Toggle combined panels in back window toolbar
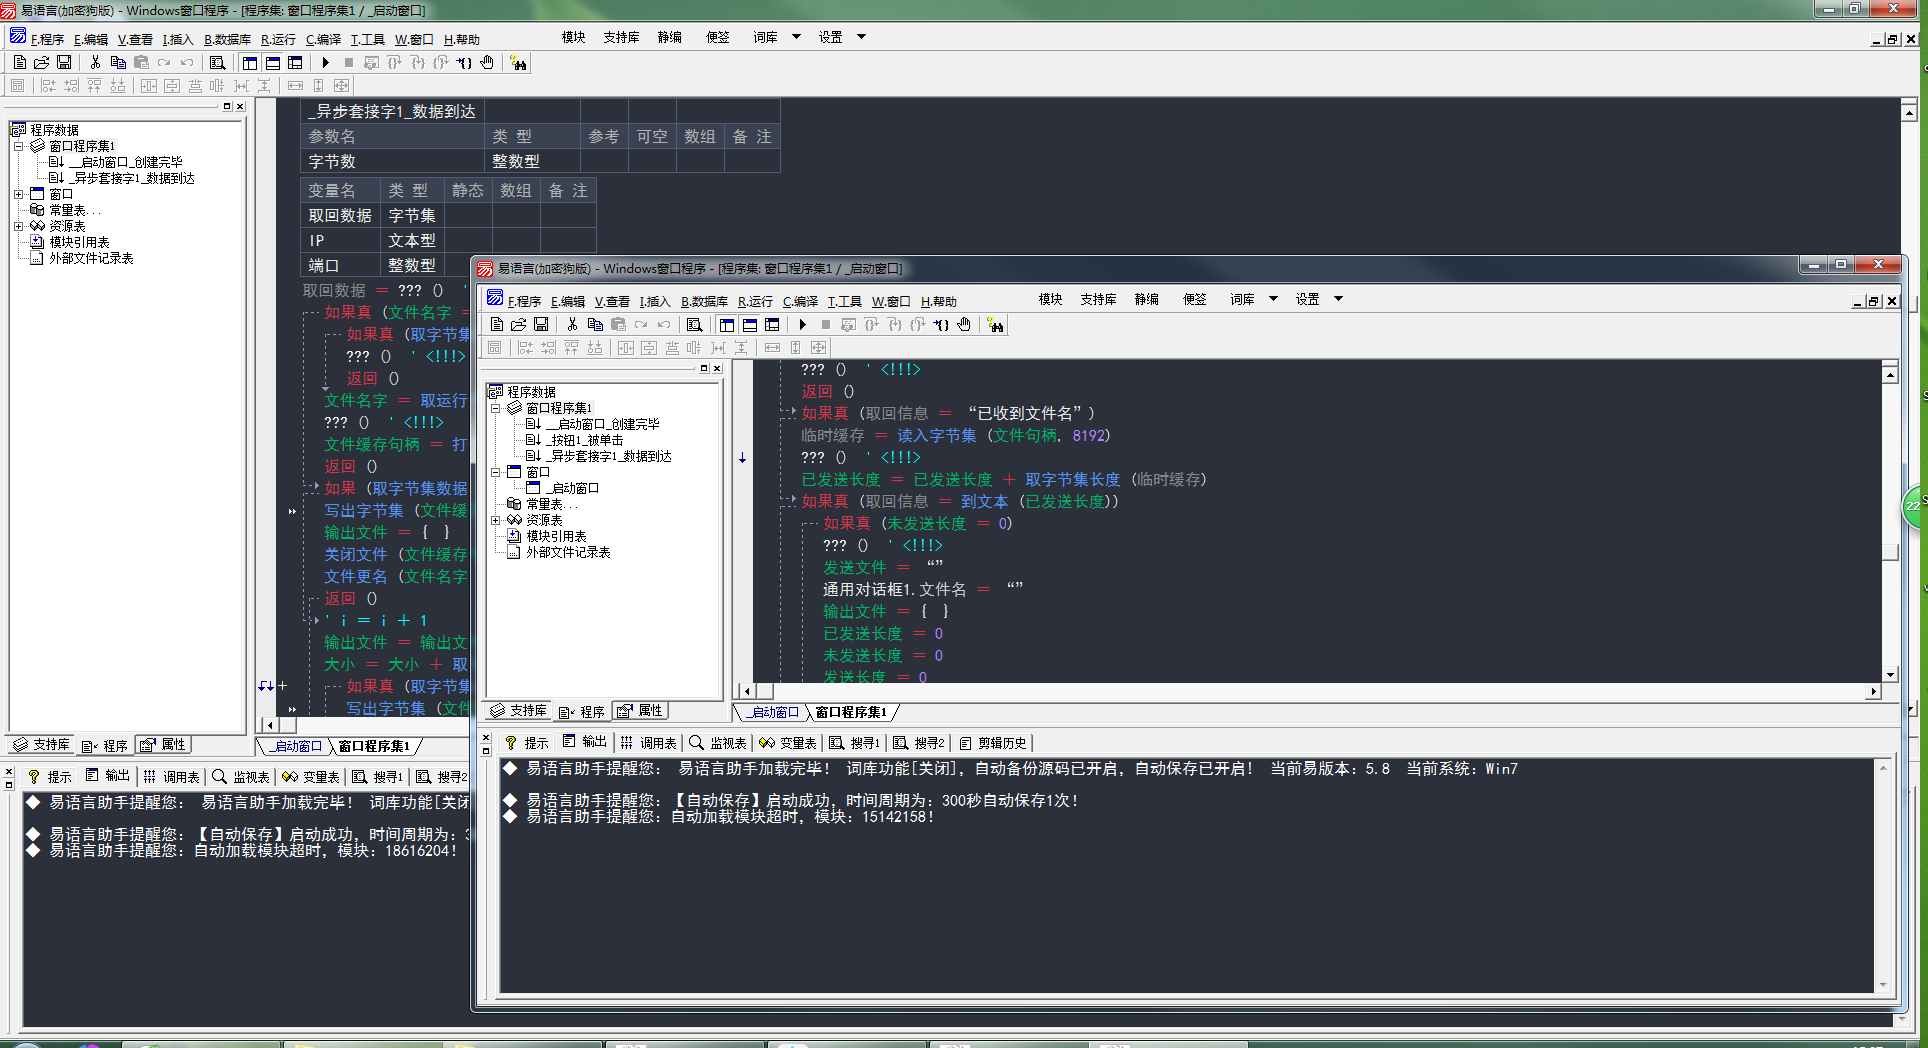The width and height of the screenshot is (1928, 1048). tap(295, 62)
